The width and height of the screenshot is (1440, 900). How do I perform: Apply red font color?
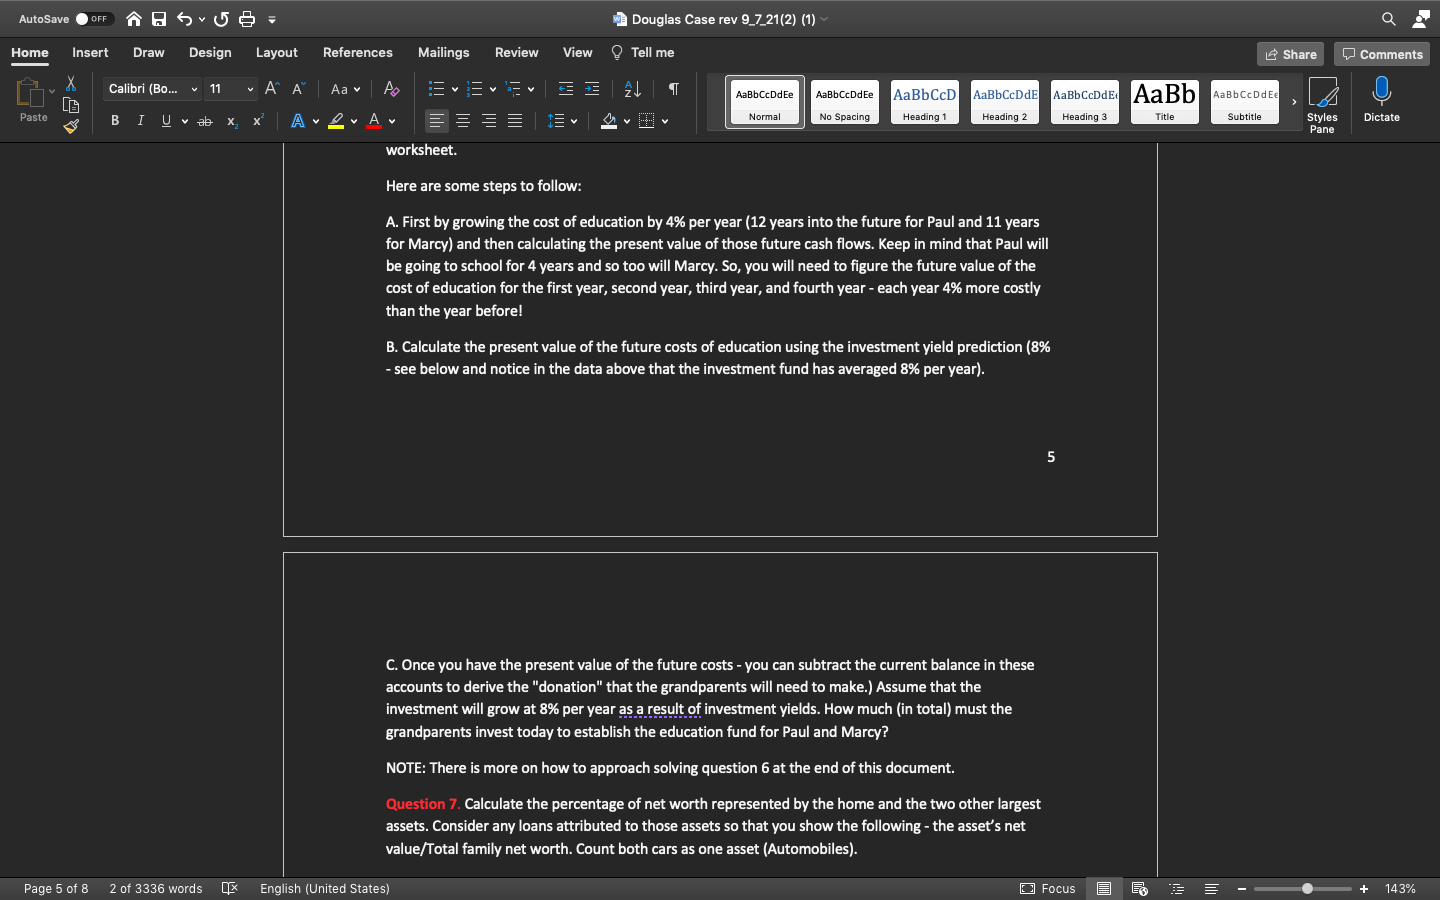pyautogui.click(x=374, y=121)
